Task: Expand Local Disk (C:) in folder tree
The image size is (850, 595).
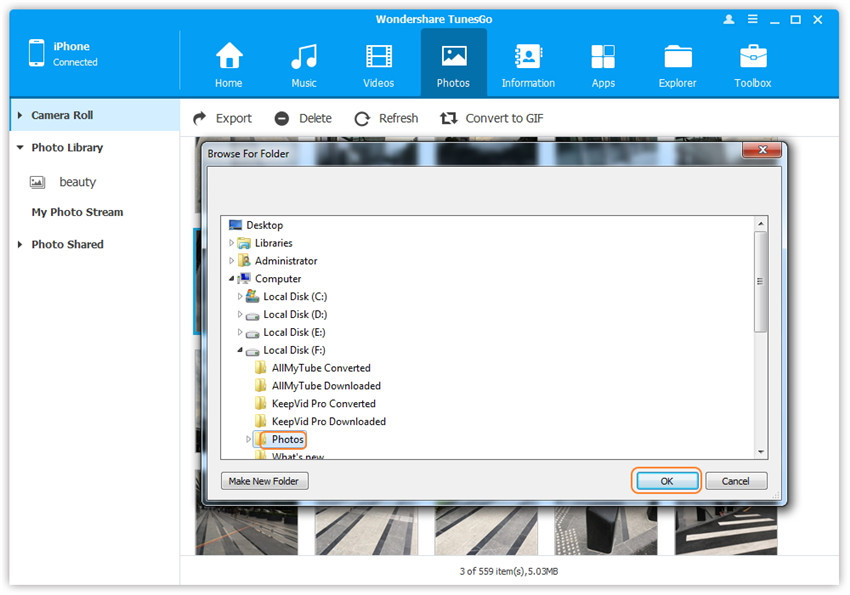Action: pyautogui.click(x=240, y=297)
